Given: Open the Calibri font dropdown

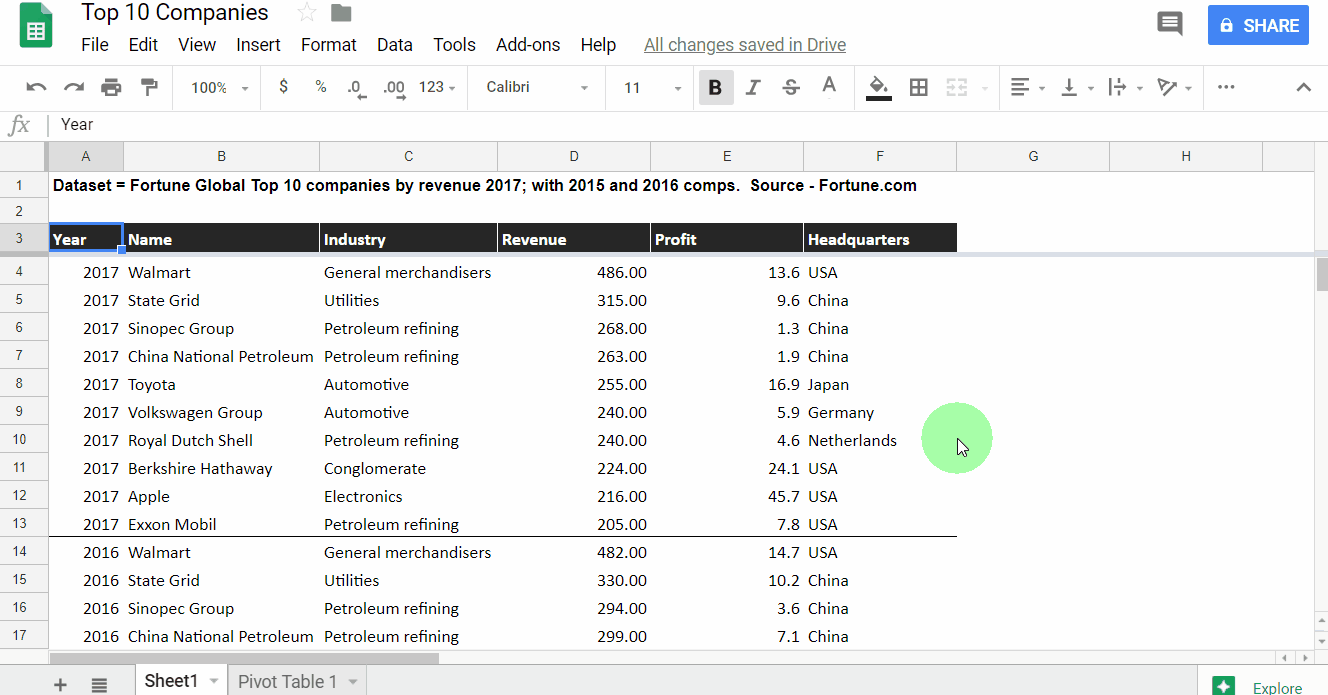Looking at the screenshot, I should [x=537, y=87].
